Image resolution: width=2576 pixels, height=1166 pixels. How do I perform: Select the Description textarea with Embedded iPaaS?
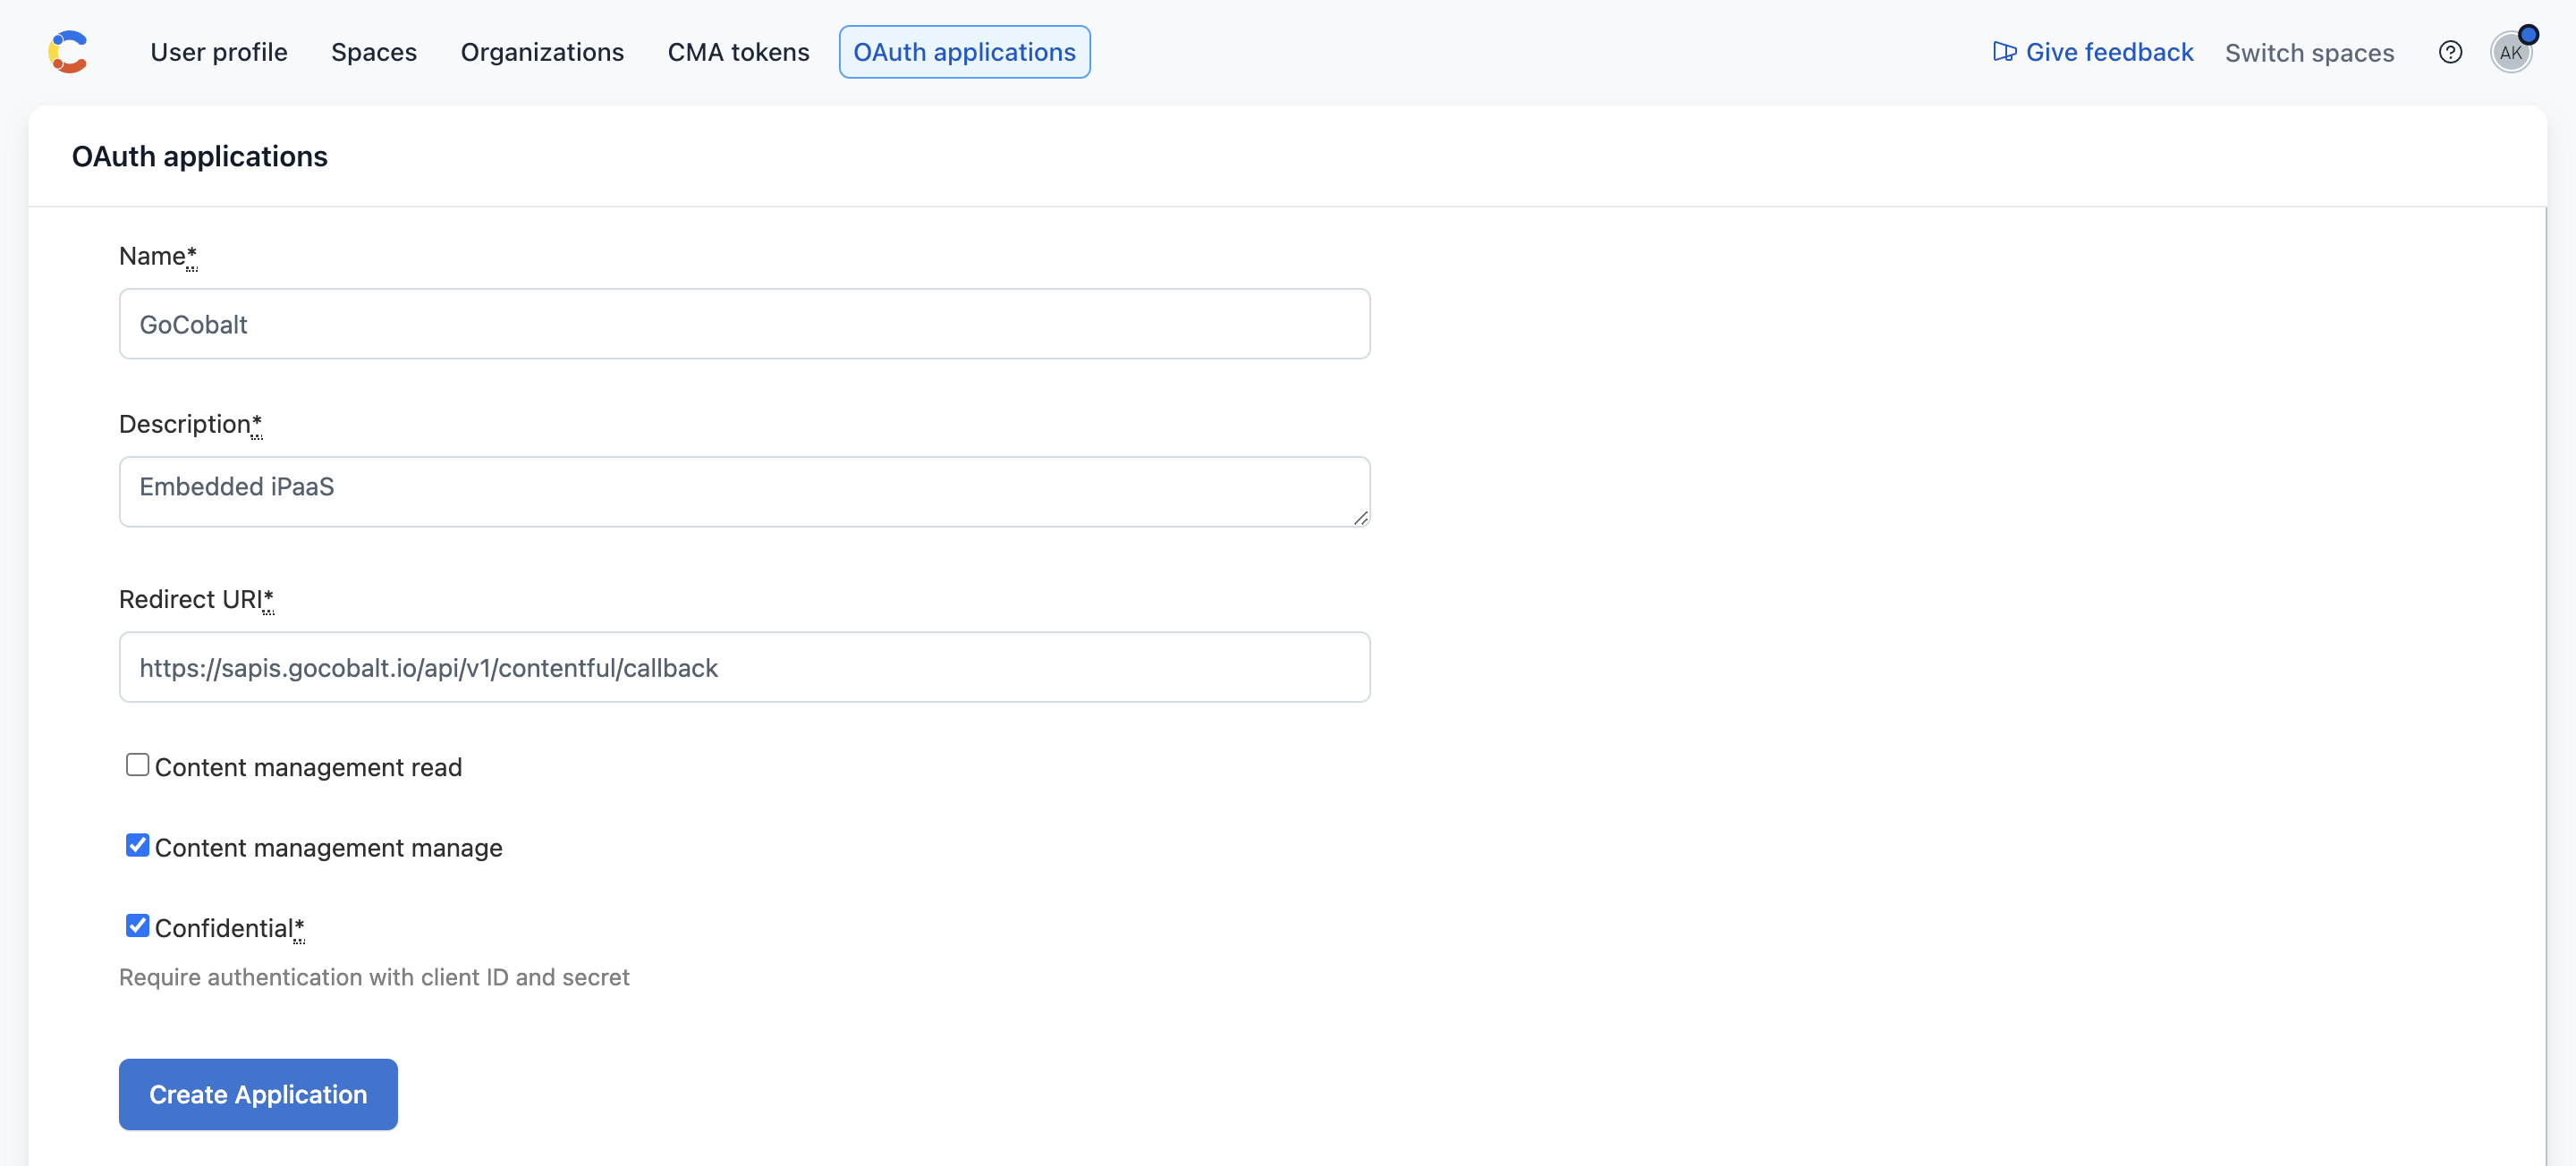coord(744,491)
